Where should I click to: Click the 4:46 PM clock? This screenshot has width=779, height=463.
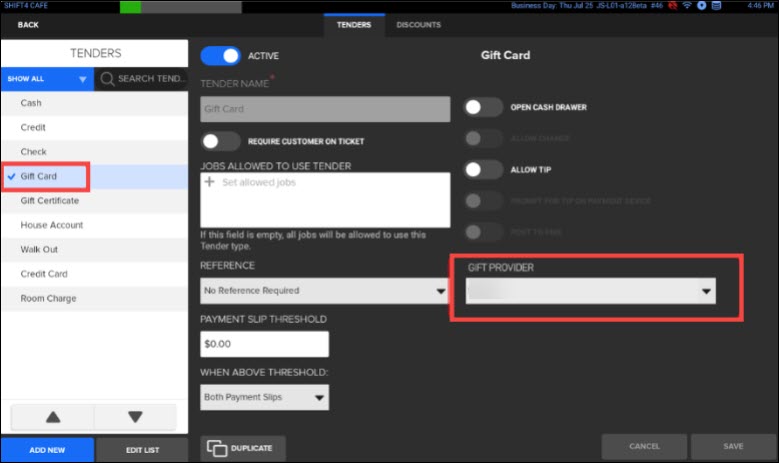click(x=760, y=5)
